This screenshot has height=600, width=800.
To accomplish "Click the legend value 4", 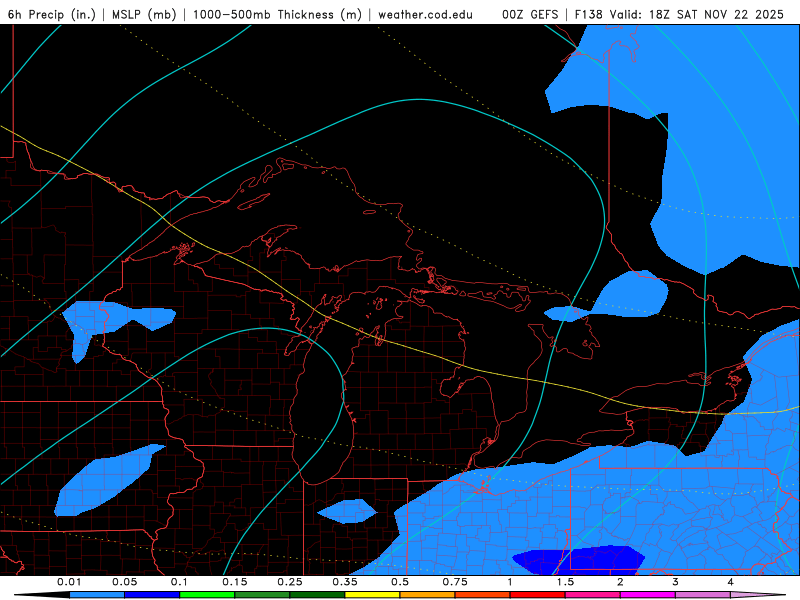I will tap(731, 582).
